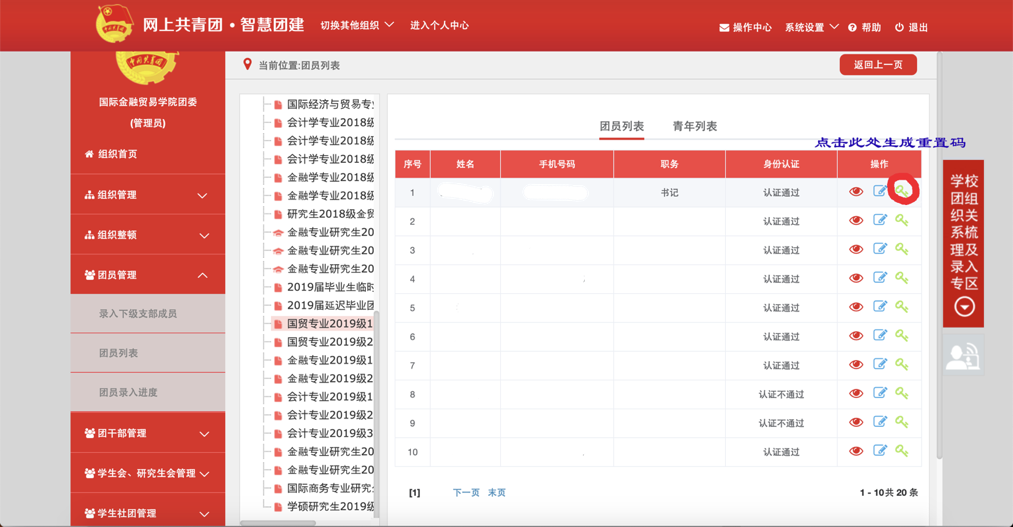The image size is (1013, 527).
Task: Click the organization tree vertical scrollbar
Action: tap(377, 400)
